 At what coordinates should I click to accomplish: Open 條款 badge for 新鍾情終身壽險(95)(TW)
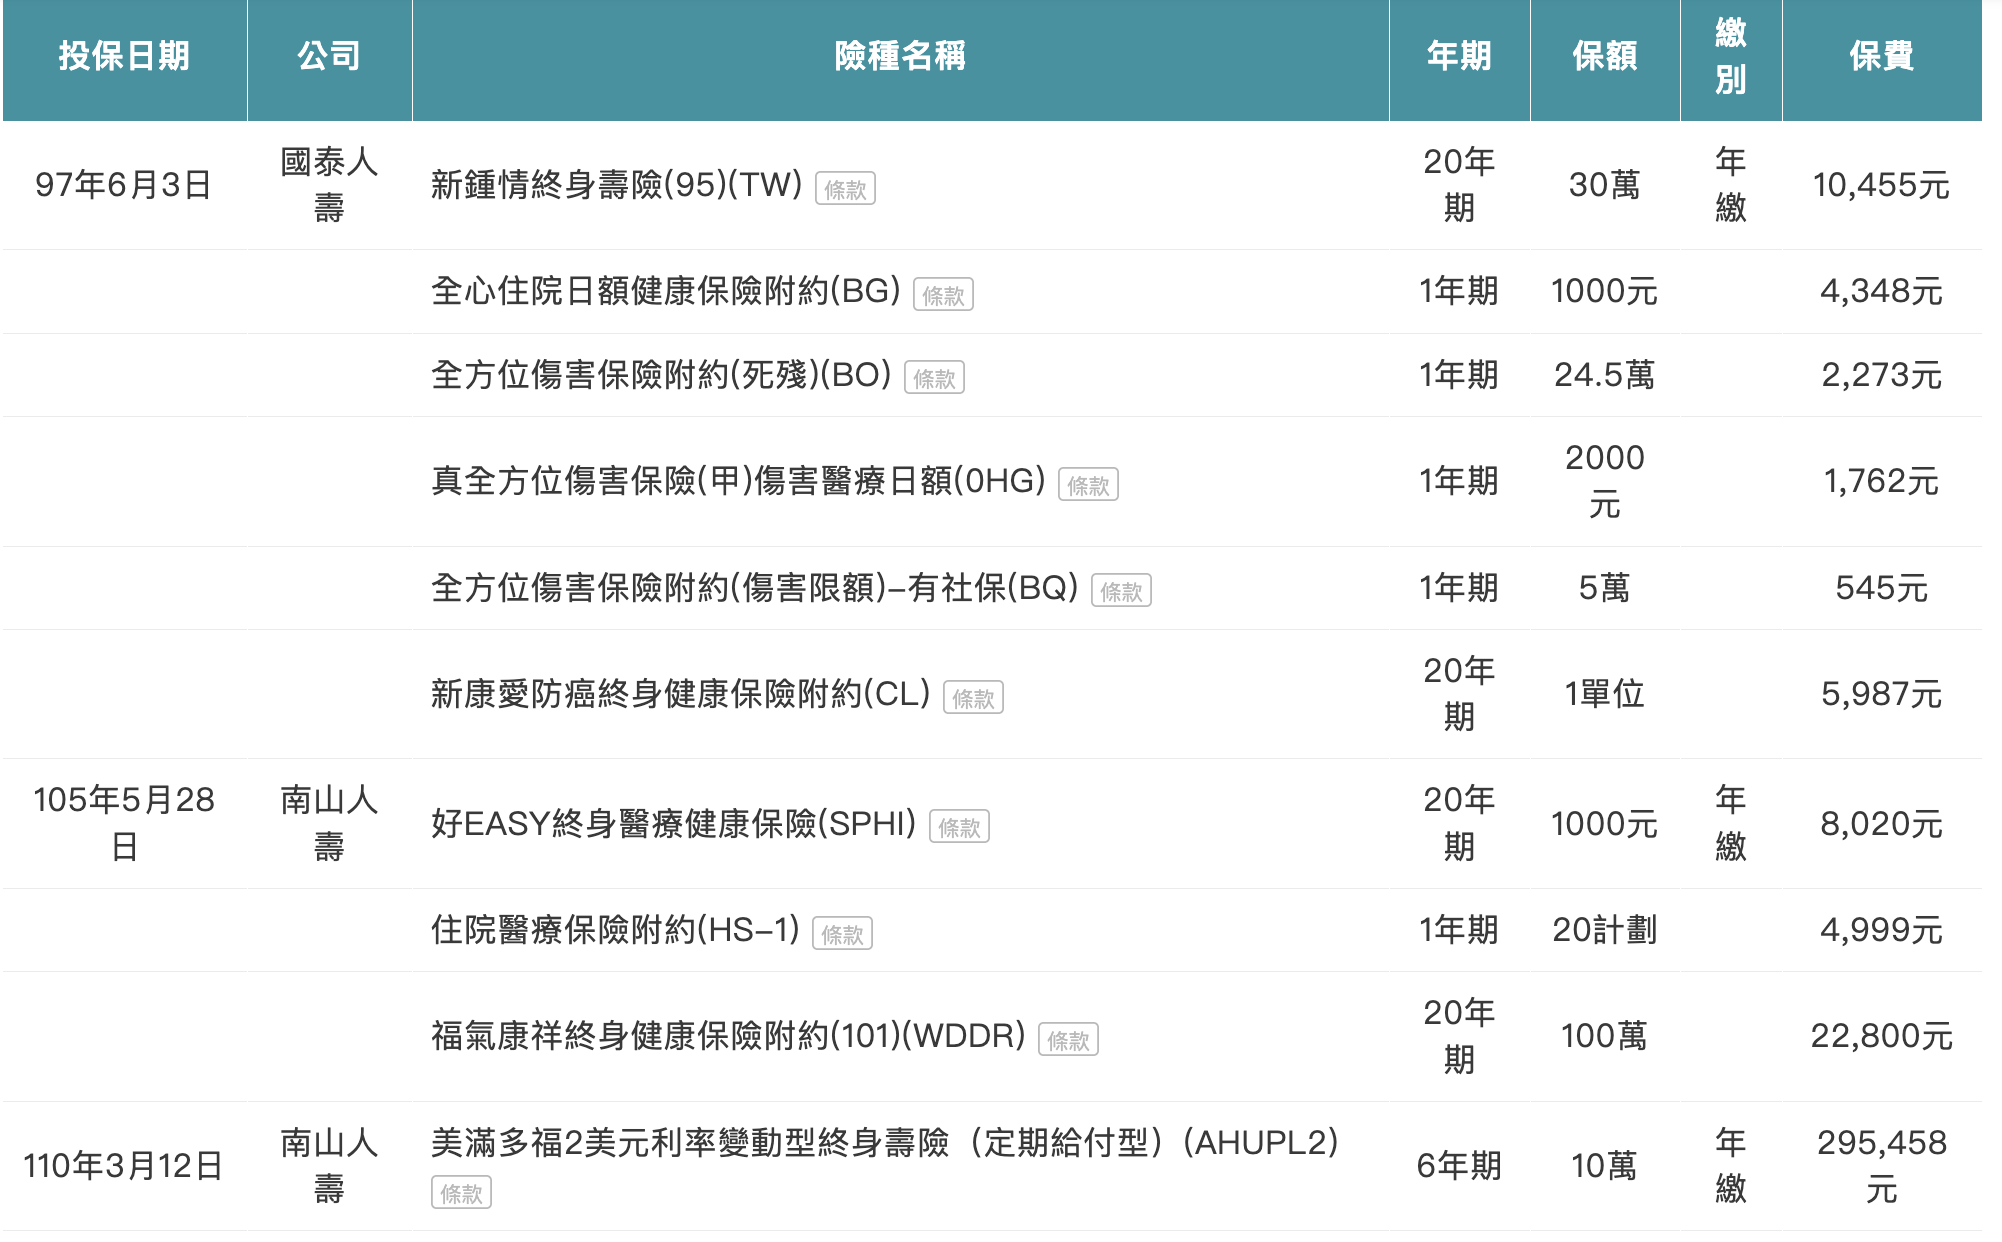pos(845,189)
